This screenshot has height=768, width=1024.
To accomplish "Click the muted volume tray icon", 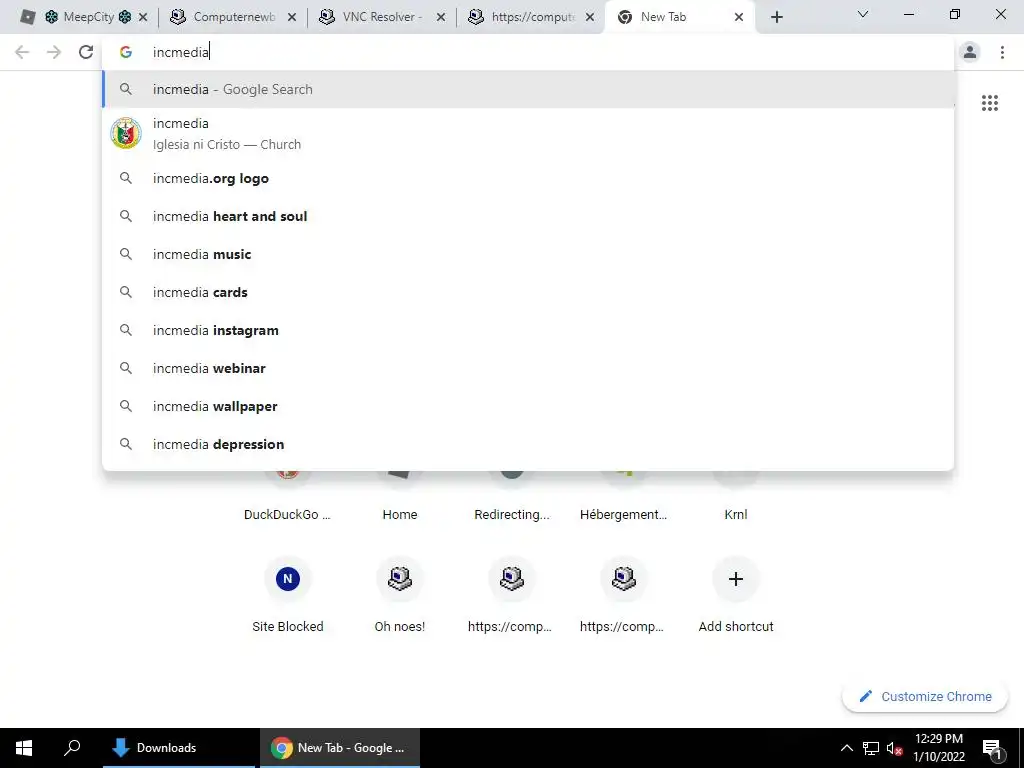I will point(894,748).
